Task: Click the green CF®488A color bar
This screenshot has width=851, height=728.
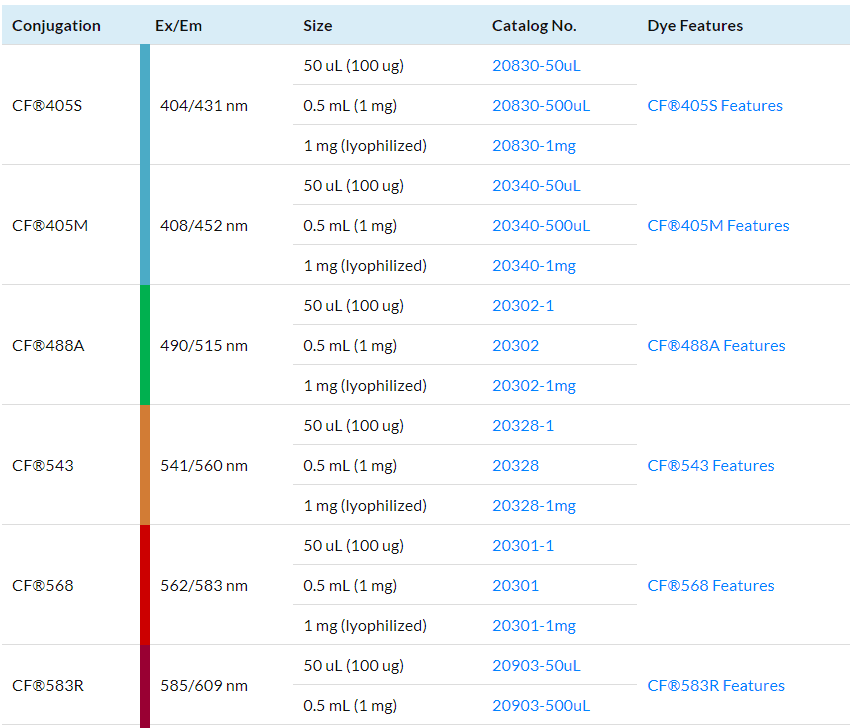Action: click(x=145, y=345)
